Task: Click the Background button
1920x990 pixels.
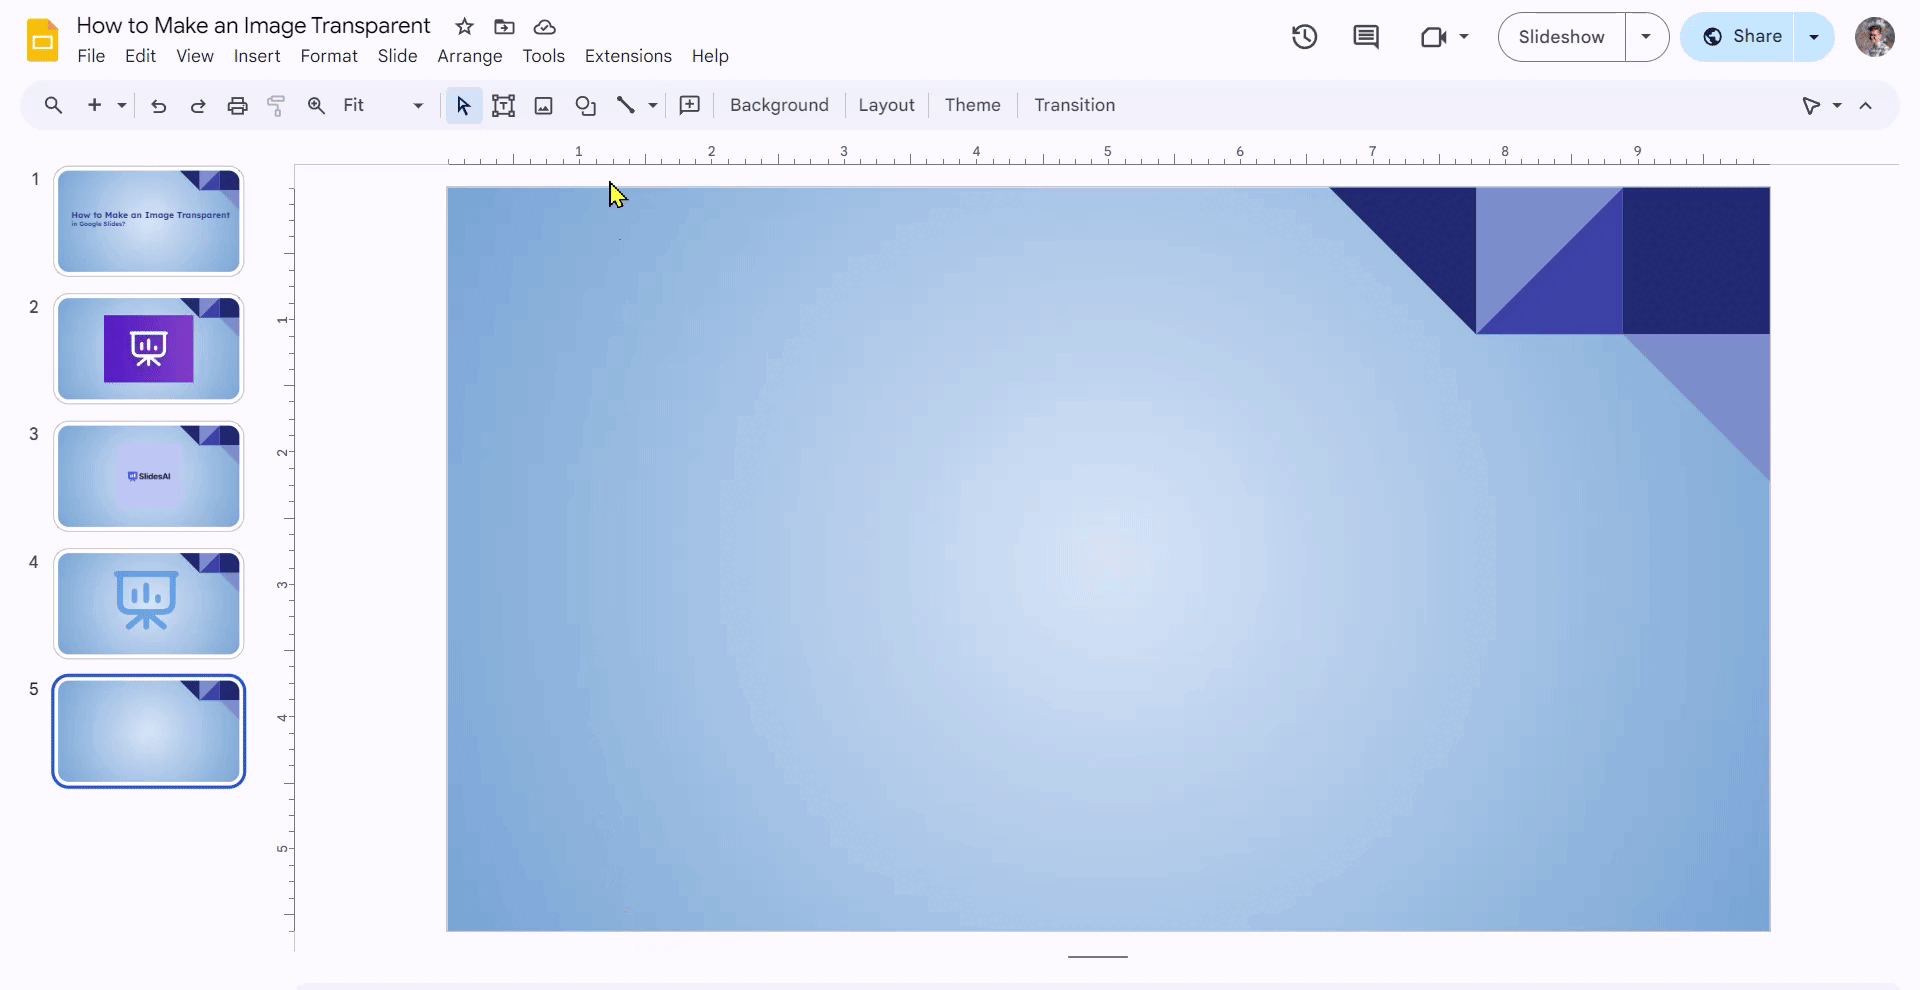Action: pyautogui.click(x=779, y=106)
